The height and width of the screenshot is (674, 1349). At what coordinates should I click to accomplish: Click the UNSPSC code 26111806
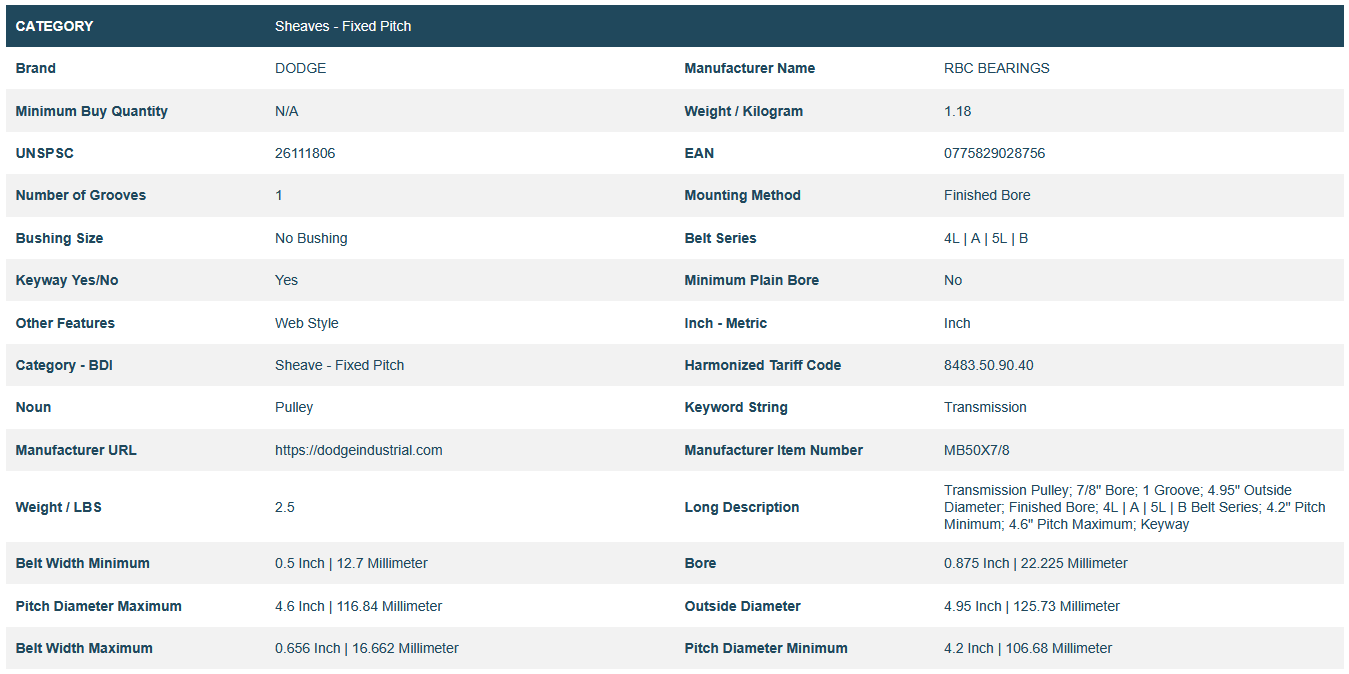305,153
